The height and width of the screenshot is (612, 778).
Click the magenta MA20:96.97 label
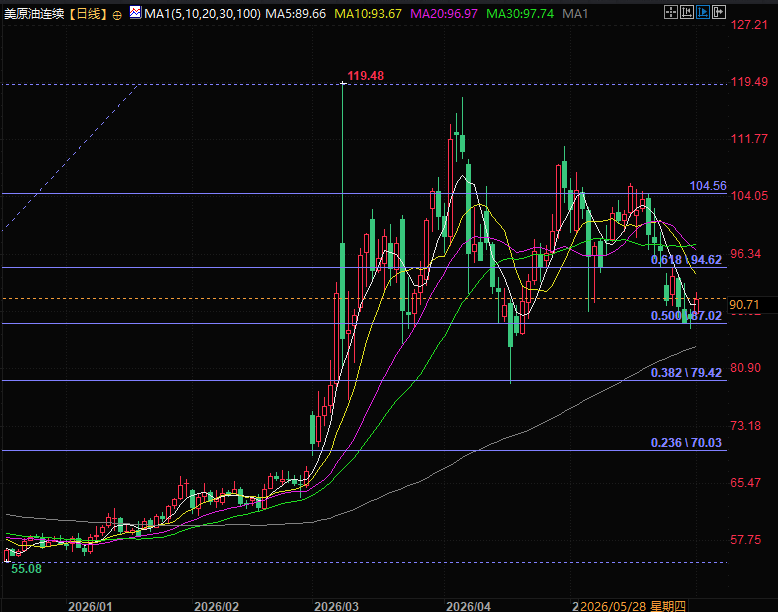pos(444,13)
